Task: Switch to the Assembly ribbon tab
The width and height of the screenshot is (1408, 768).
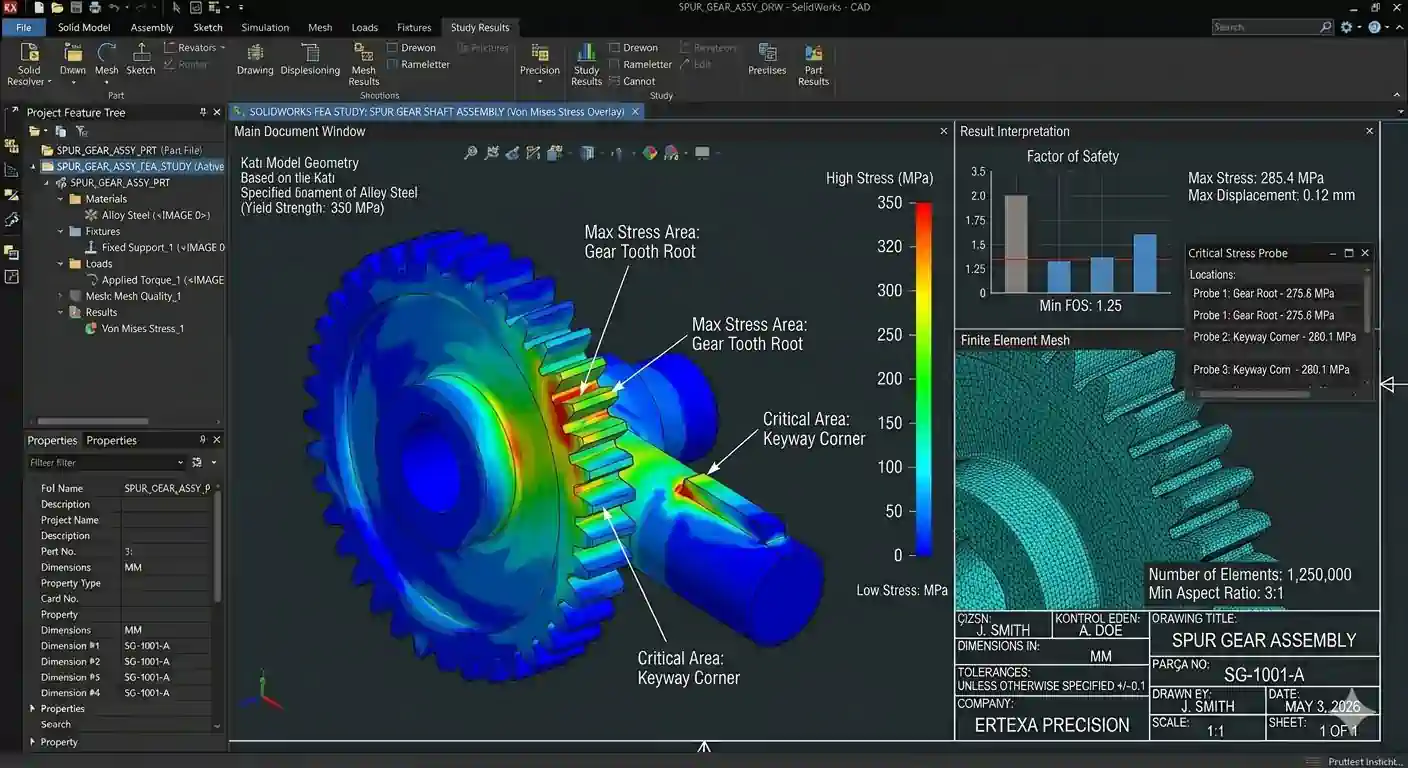Action: click(152, 27)
